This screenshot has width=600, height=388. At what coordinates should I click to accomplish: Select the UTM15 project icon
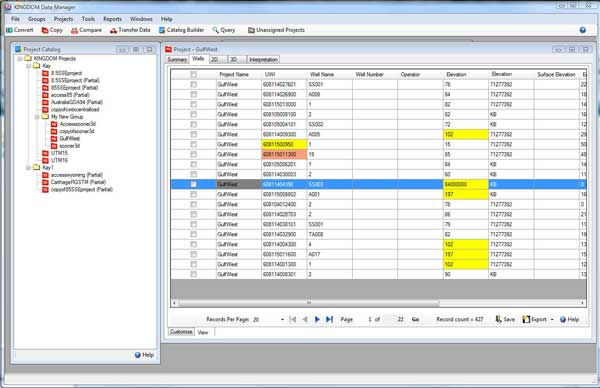point(45,153)
